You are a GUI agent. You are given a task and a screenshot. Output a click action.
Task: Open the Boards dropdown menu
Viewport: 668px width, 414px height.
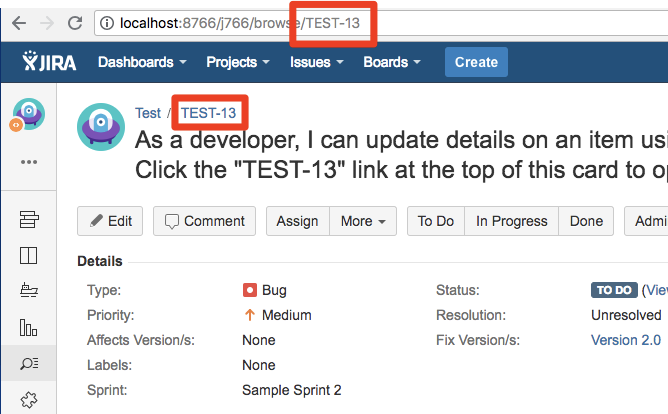(392, 62)
